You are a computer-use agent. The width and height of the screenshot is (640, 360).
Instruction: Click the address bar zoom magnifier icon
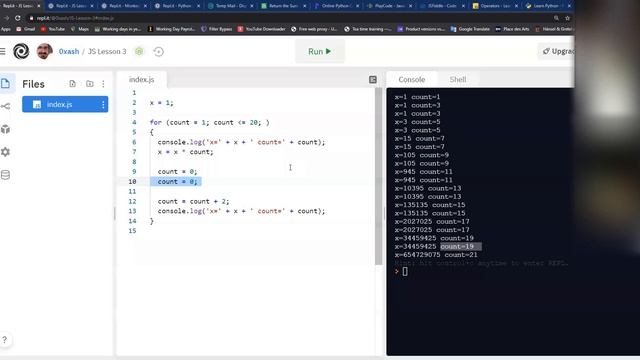556,18
